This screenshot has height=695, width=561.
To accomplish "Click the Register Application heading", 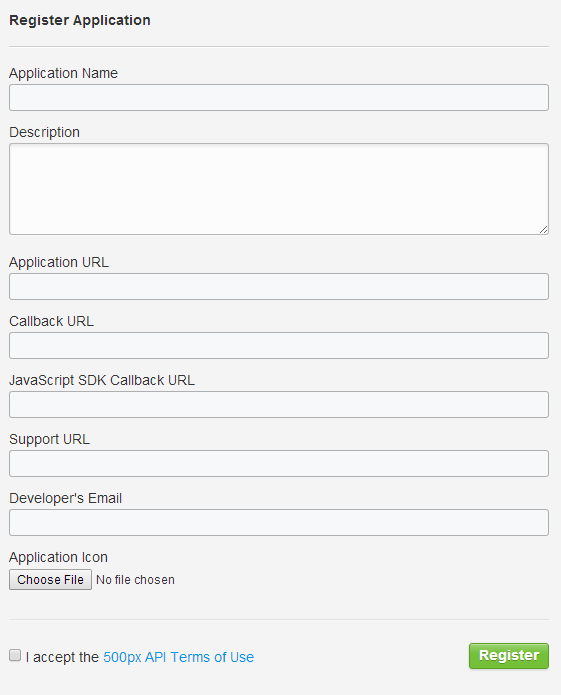I will pos(80,20).
